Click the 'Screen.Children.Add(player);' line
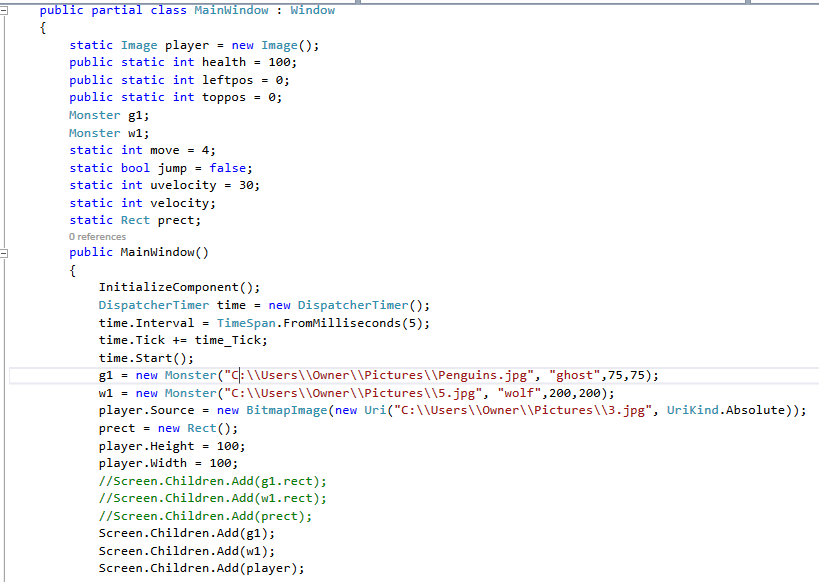 (x=201, y=568)
